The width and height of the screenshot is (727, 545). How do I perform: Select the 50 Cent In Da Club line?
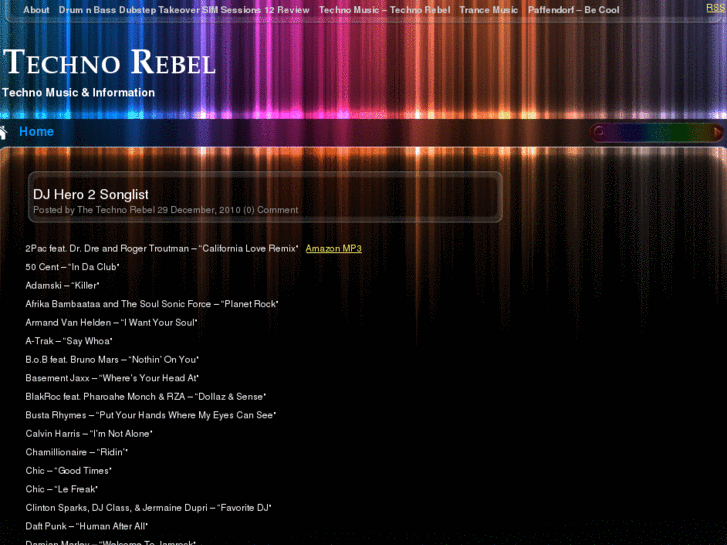pyautogui.click(x=72, y=267)
